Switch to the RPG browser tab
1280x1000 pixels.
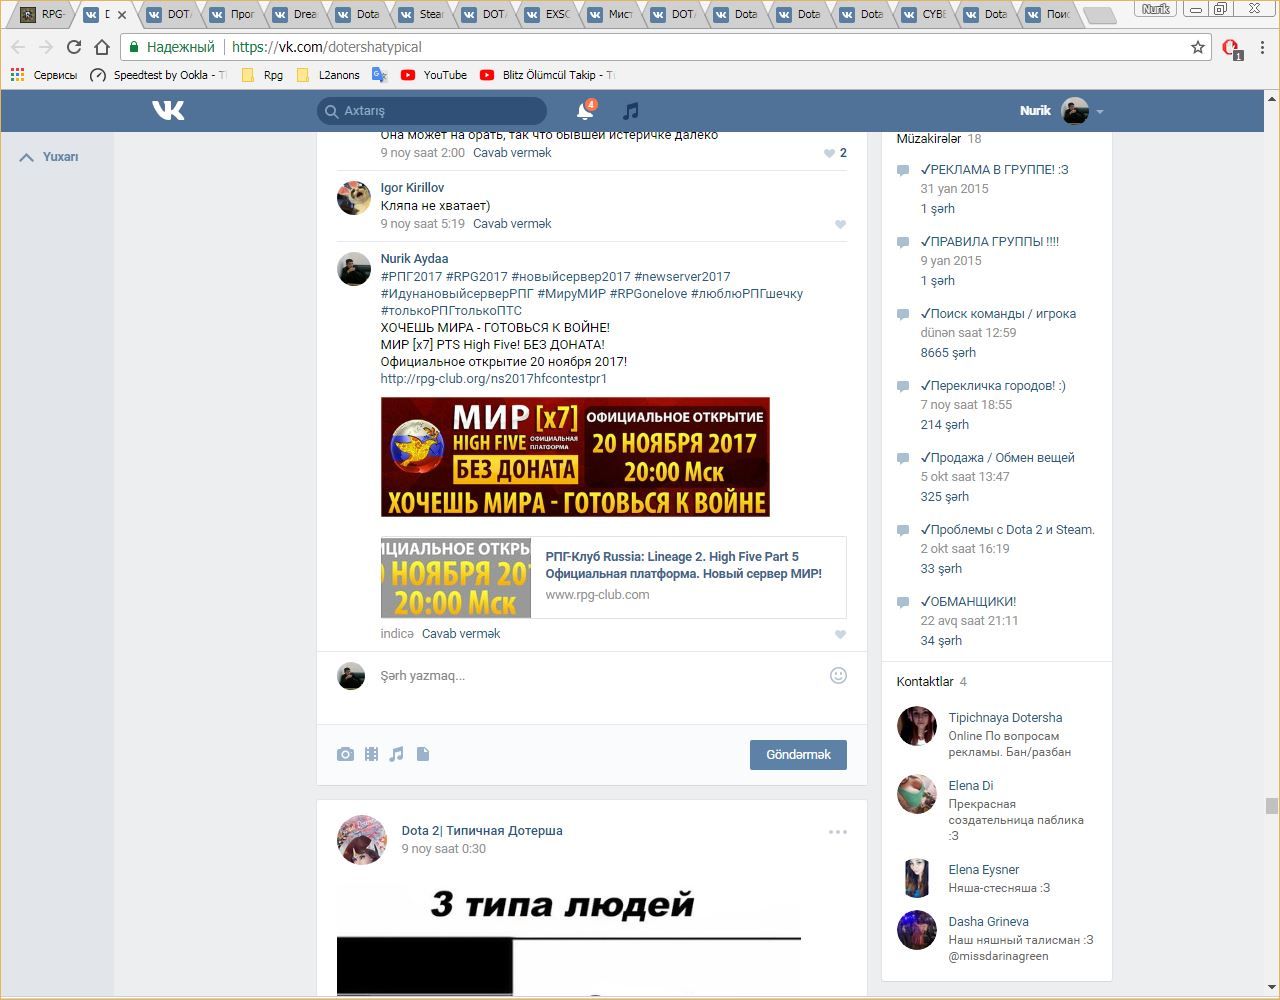click(43, 15)
